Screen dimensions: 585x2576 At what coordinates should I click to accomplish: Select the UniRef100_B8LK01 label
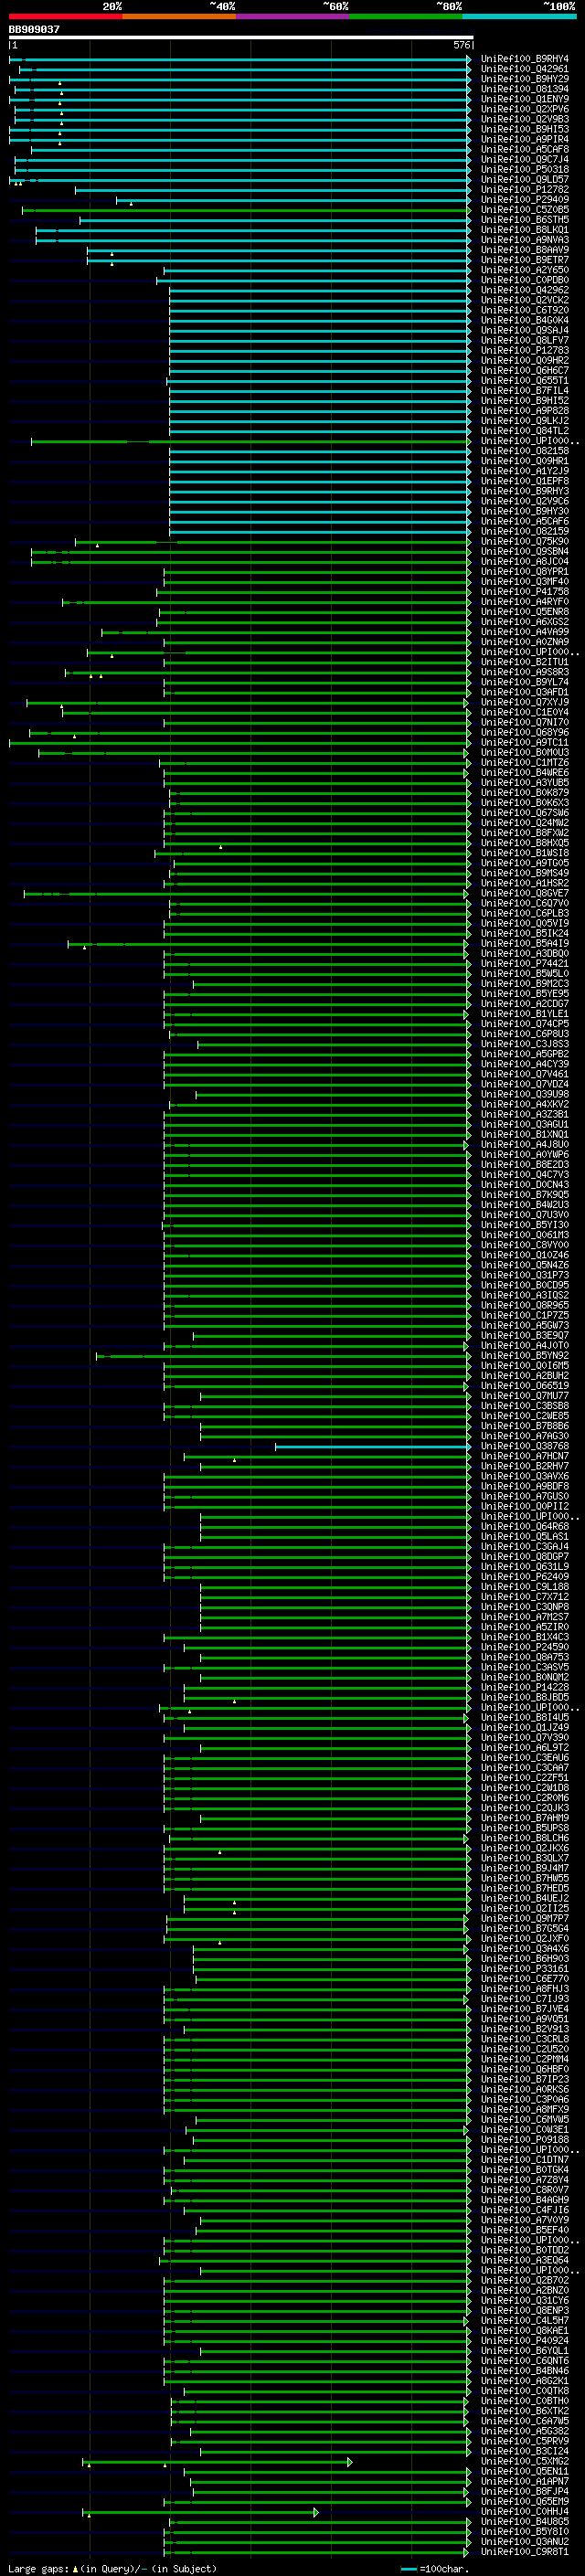point(524,230)
